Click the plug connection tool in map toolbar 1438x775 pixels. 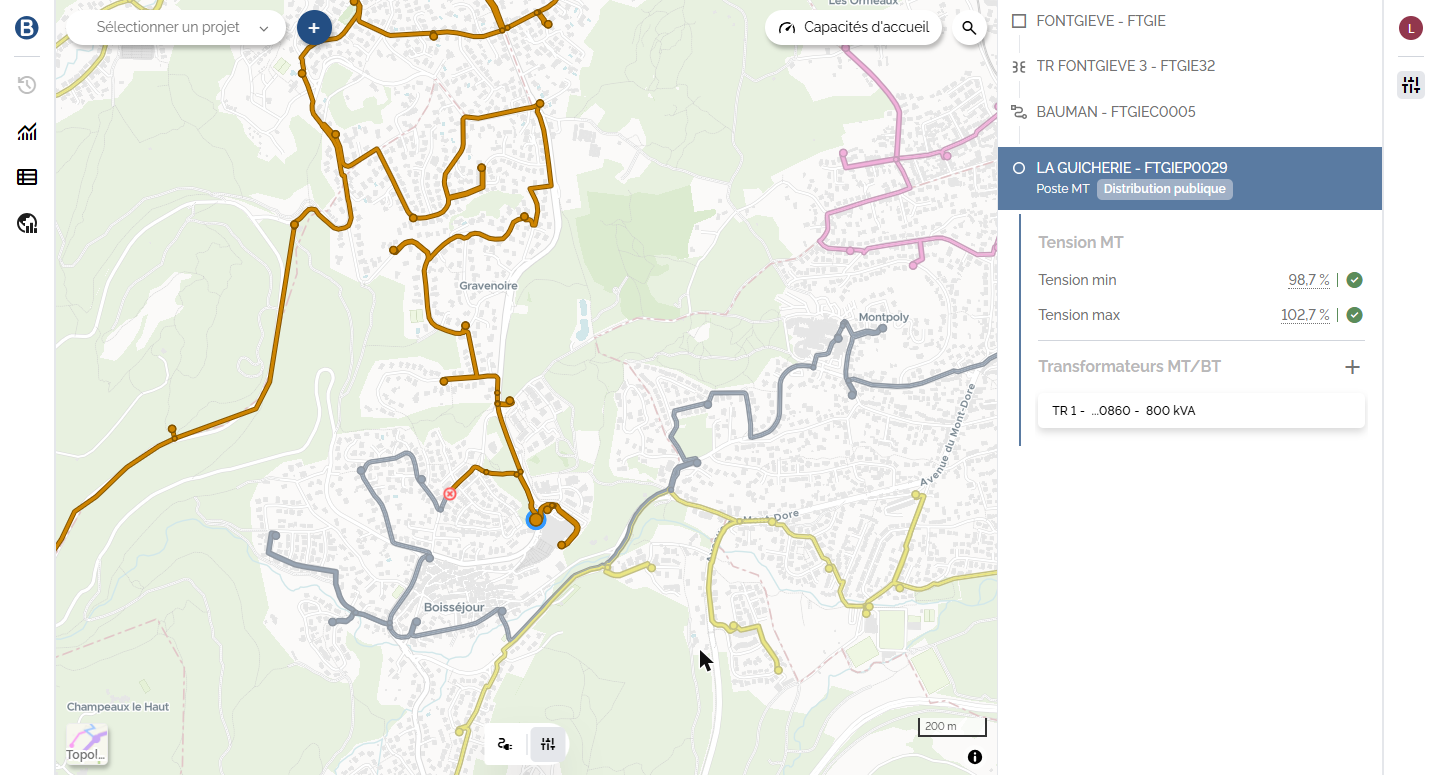pos(506,744)
